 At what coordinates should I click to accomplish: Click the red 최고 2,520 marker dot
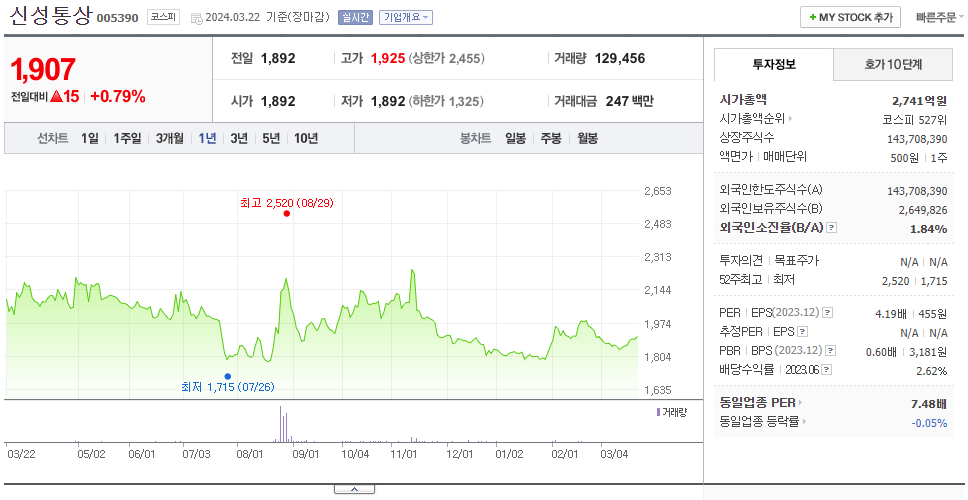coord(286,214)
